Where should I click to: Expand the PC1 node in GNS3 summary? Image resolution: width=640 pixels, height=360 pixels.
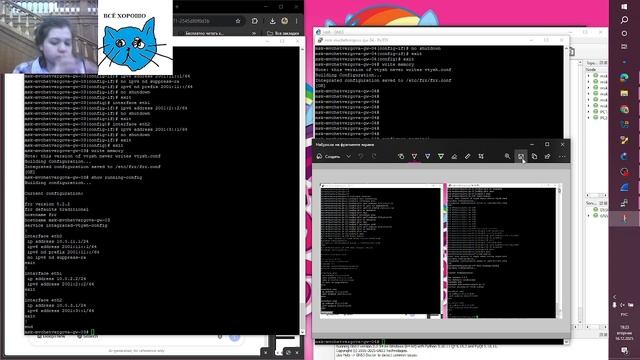click(589, 111)
